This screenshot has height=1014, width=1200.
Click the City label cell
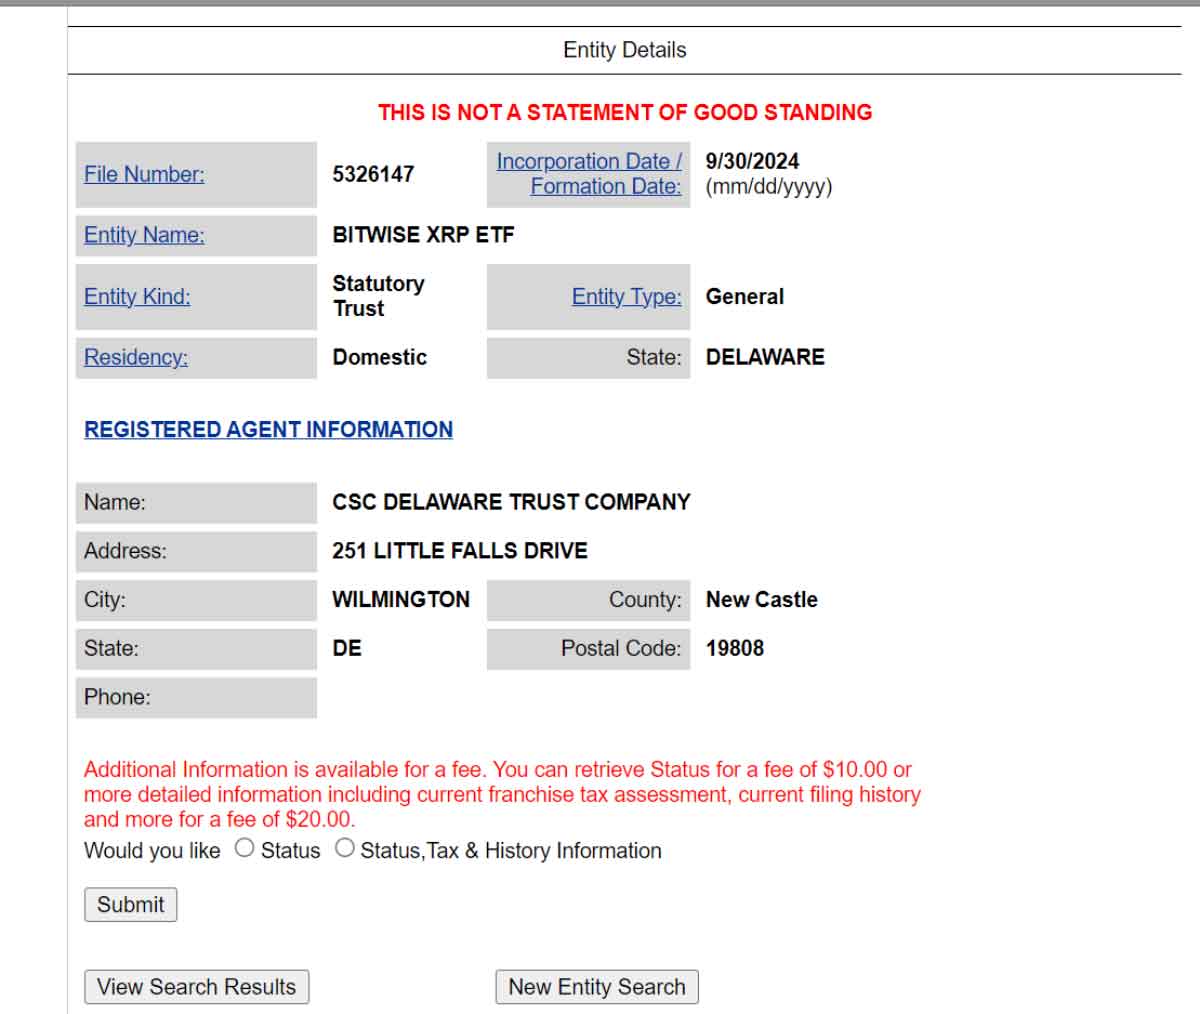[196, 599]
